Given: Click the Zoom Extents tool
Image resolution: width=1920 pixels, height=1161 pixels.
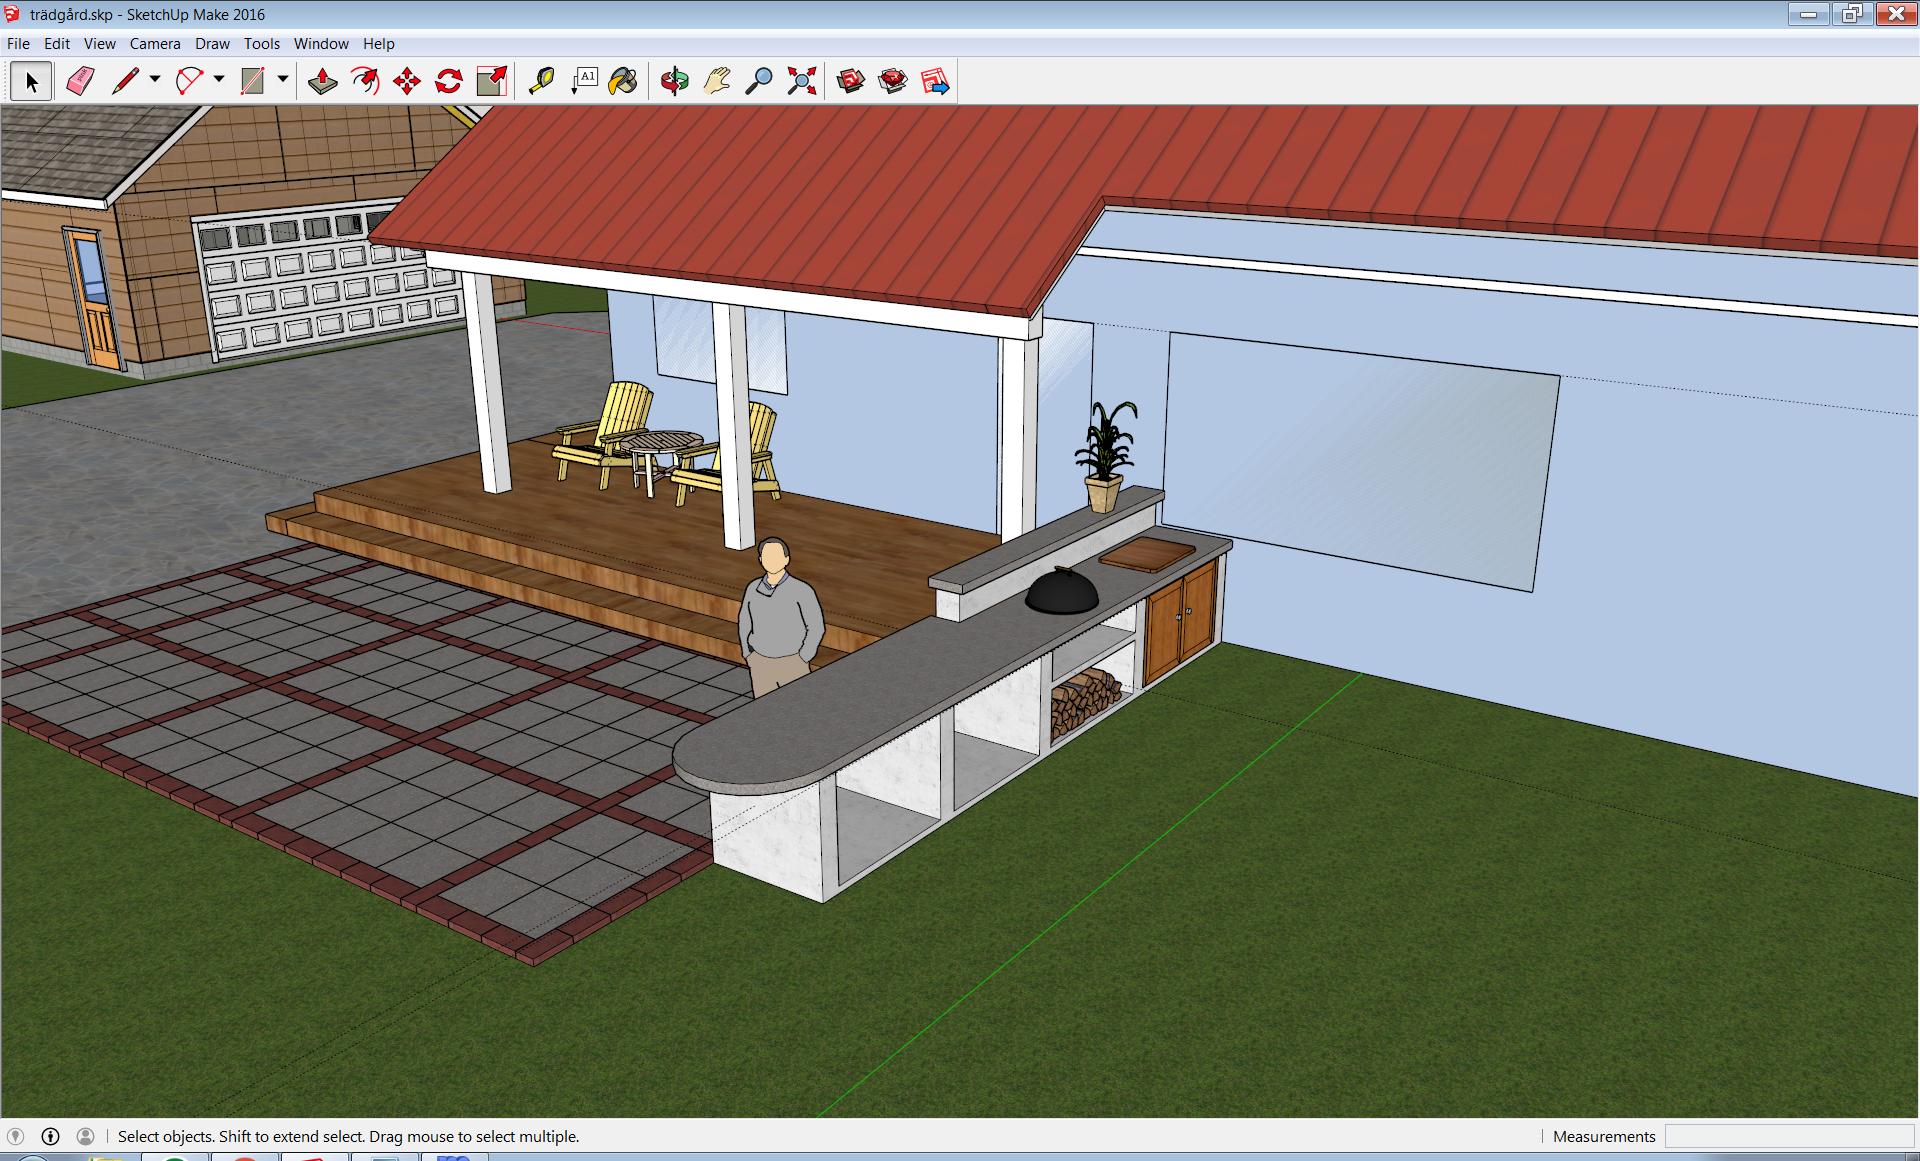Looking at the screenshot, I should tap(802, 81).
